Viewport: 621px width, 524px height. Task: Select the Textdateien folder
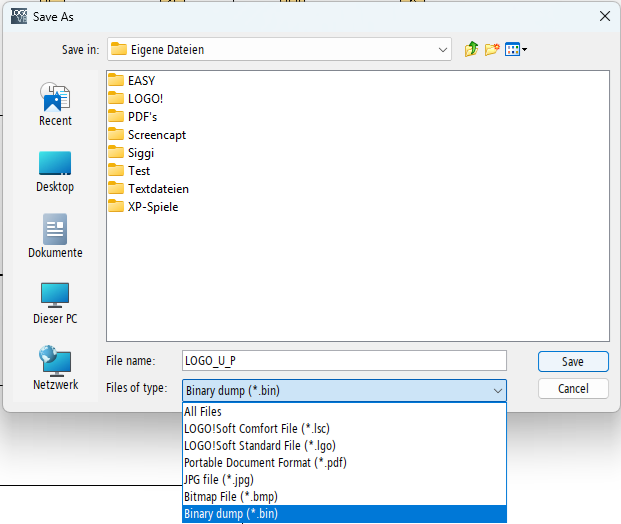pos(149,189)
